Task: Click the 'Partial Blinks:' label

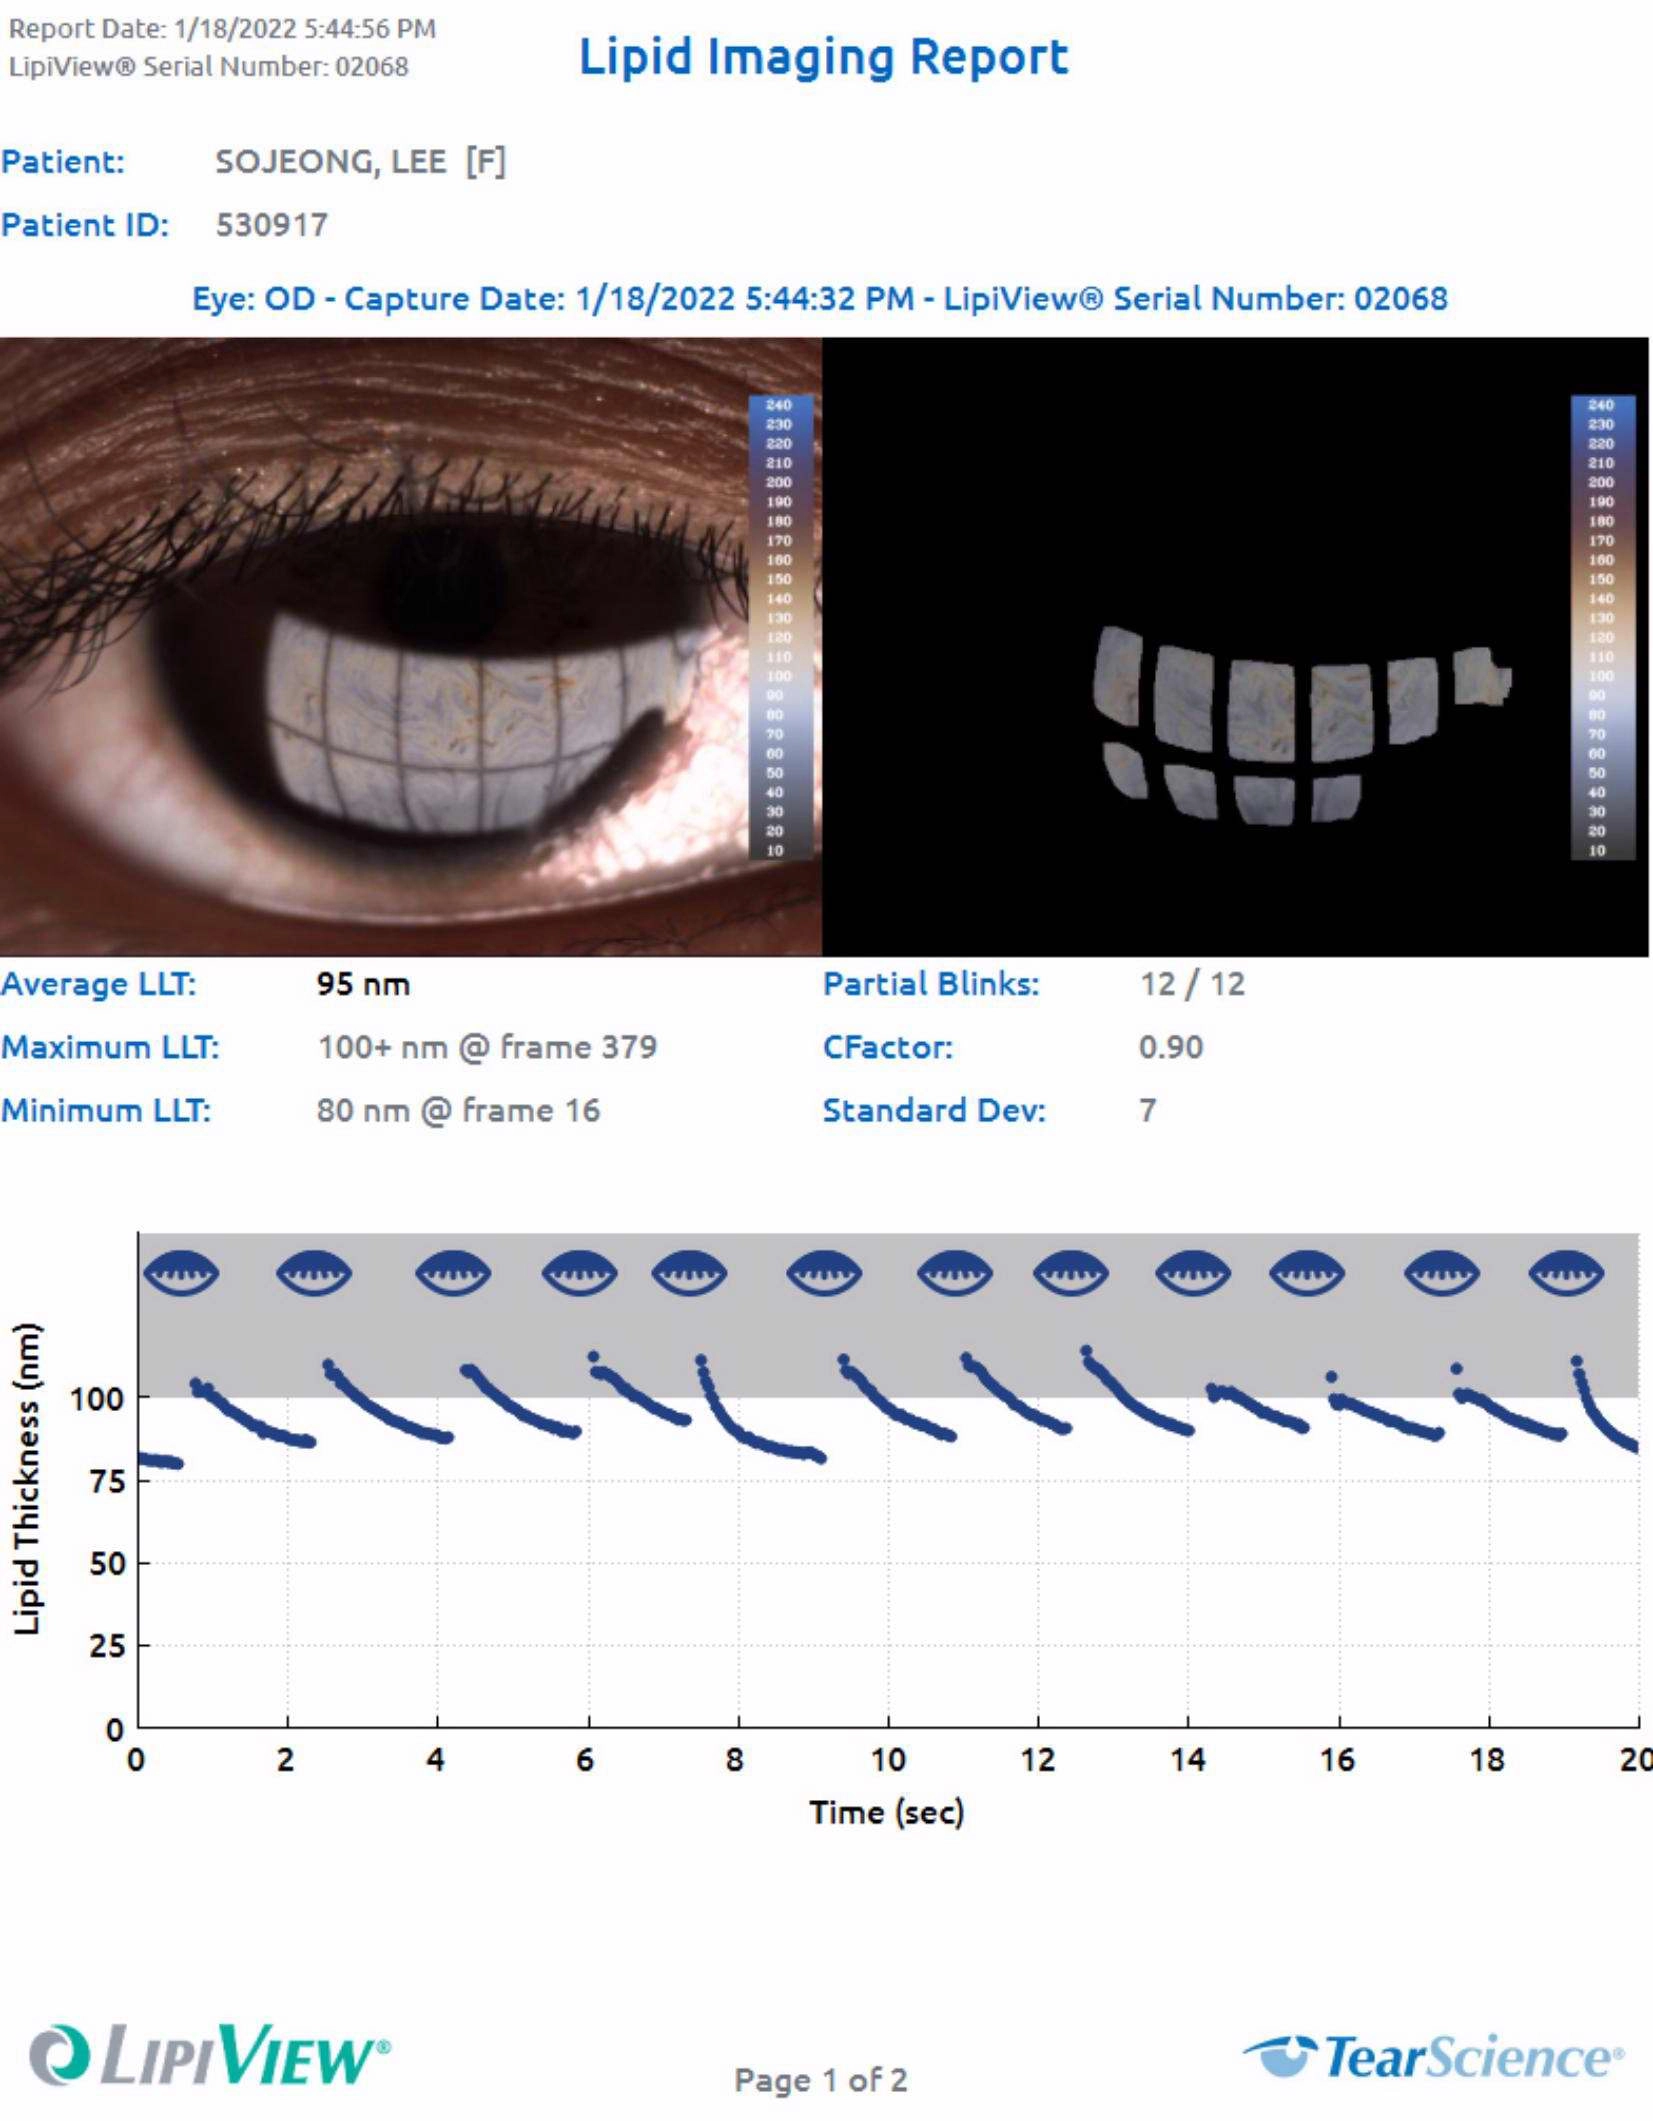Action: click(x=931, y=984)
